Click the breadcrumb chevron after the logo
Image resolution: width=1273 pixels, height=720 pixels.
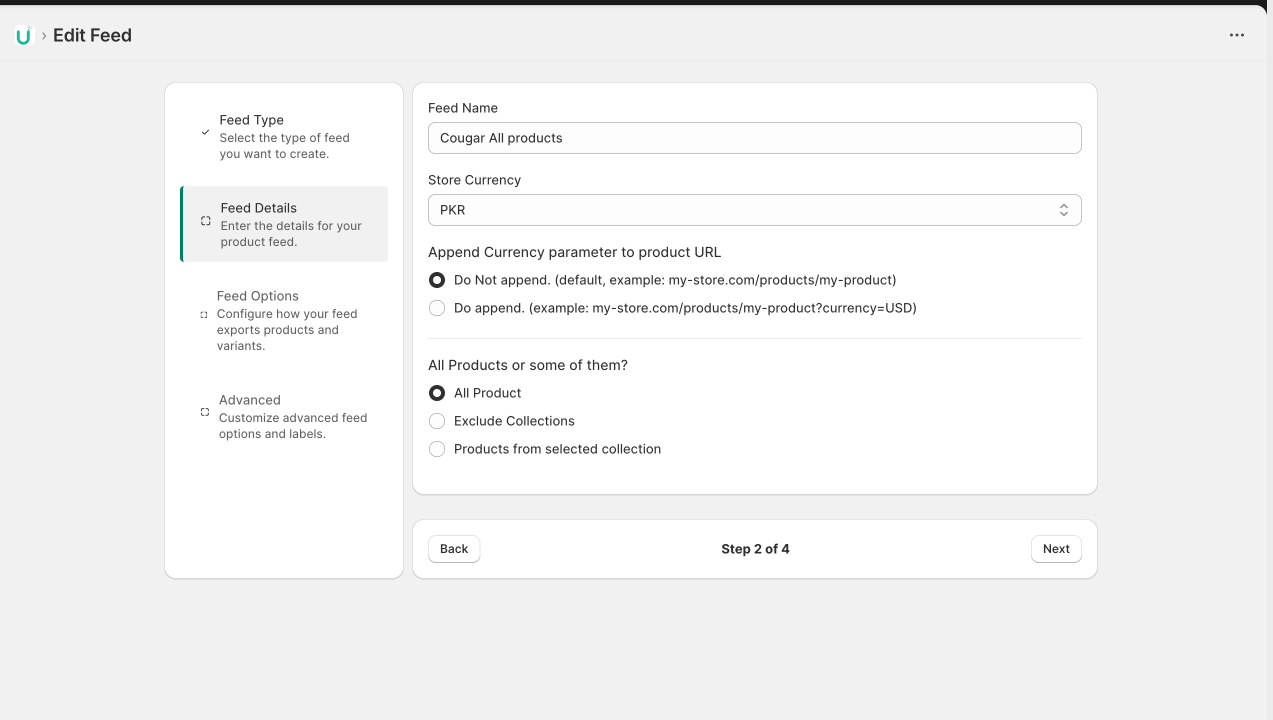(43, 35)
